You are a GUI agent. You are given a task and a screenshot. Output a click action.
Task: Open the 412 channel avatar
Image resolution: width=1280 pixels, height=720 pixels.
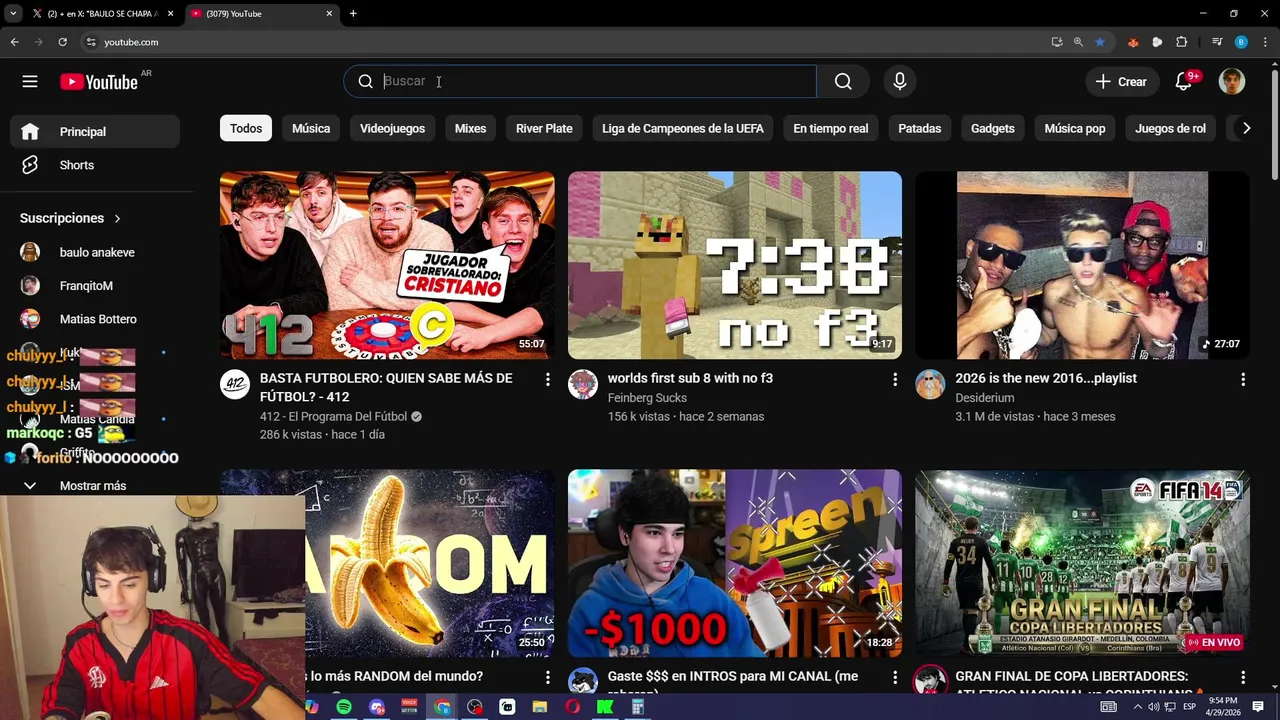[x=235, y=385]
